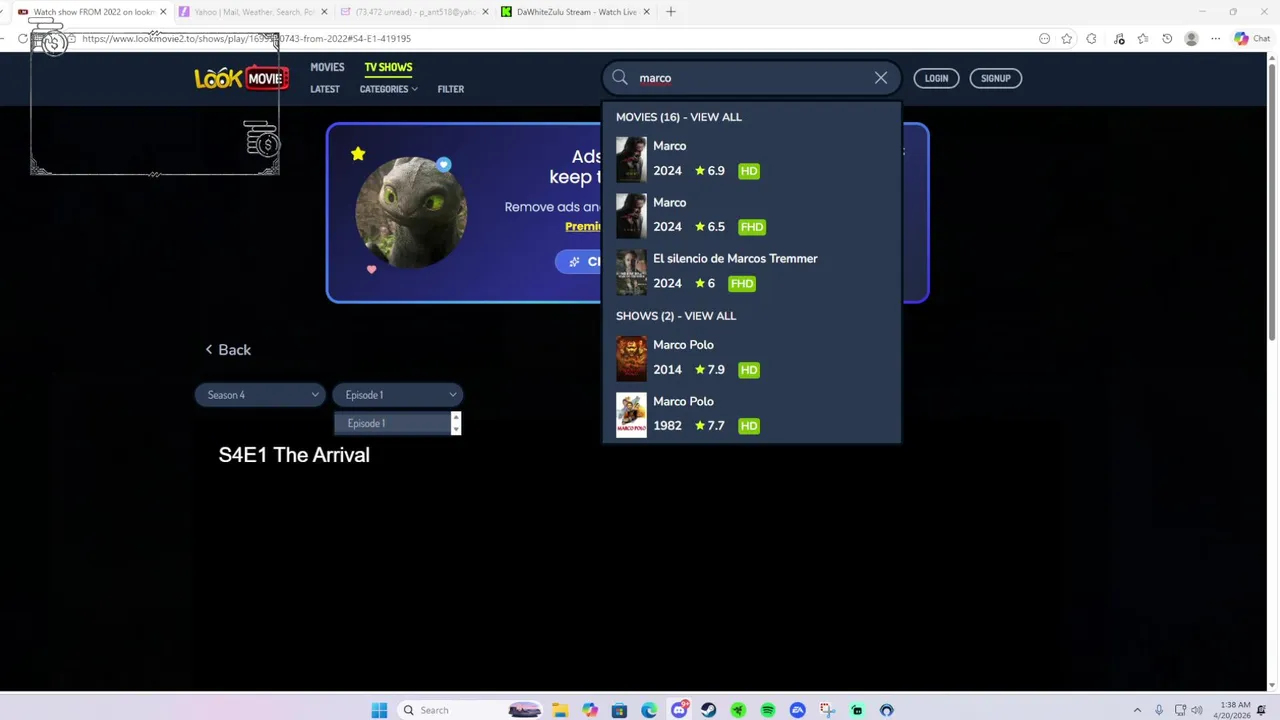Click the Back link
This screenshot has height=720, width=1280.
point(234,349)
